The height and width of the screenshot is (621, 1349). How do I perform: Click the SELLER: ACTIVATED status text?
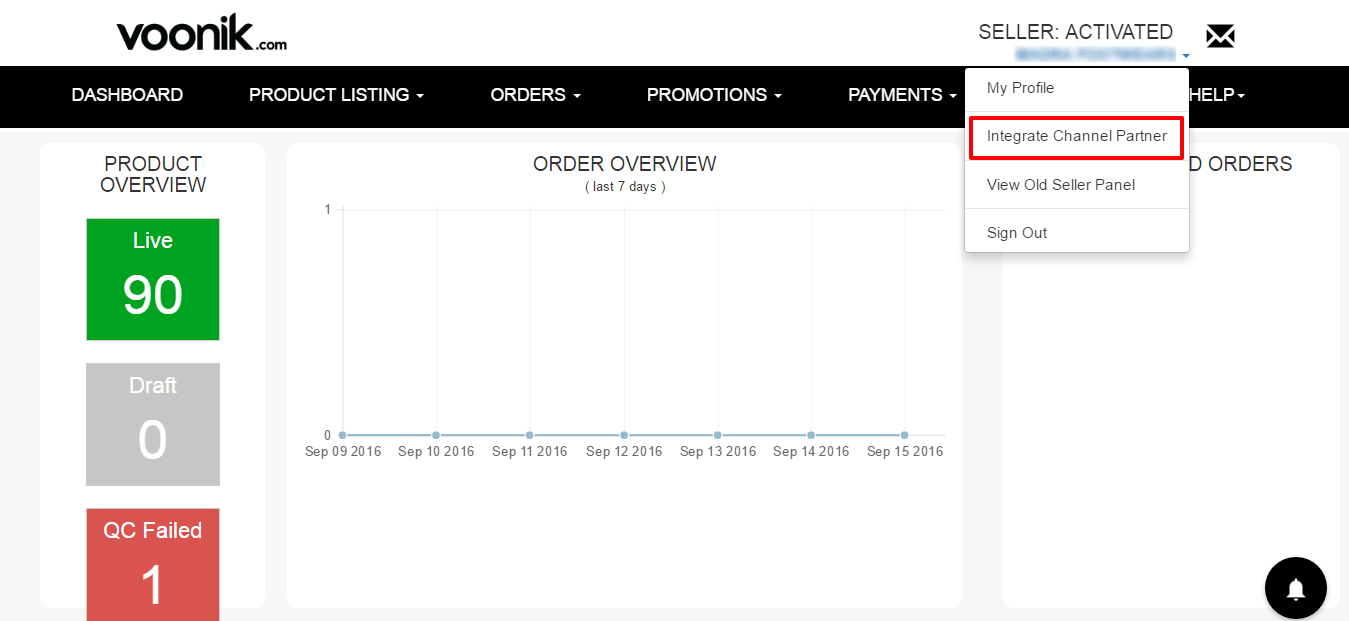[x=1076, y=32]
